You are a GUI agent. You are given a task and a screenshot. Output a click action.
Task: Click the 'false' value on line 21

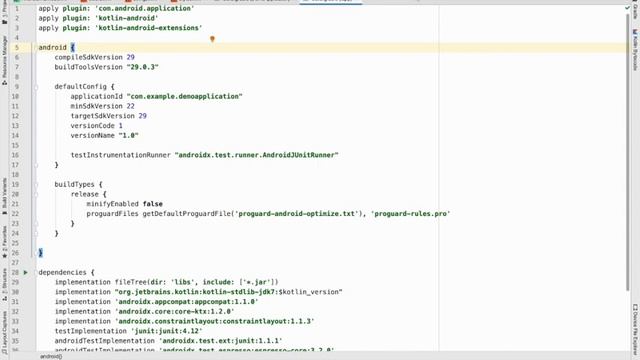(x=153, y=204)
